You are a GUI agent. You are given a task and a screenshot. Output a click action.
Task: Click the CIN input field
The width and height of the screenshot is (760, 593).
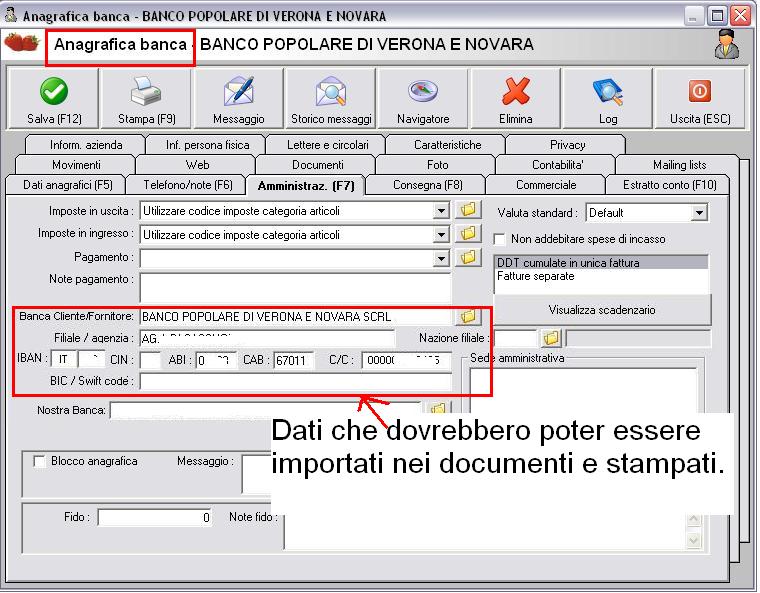point(150,360)
